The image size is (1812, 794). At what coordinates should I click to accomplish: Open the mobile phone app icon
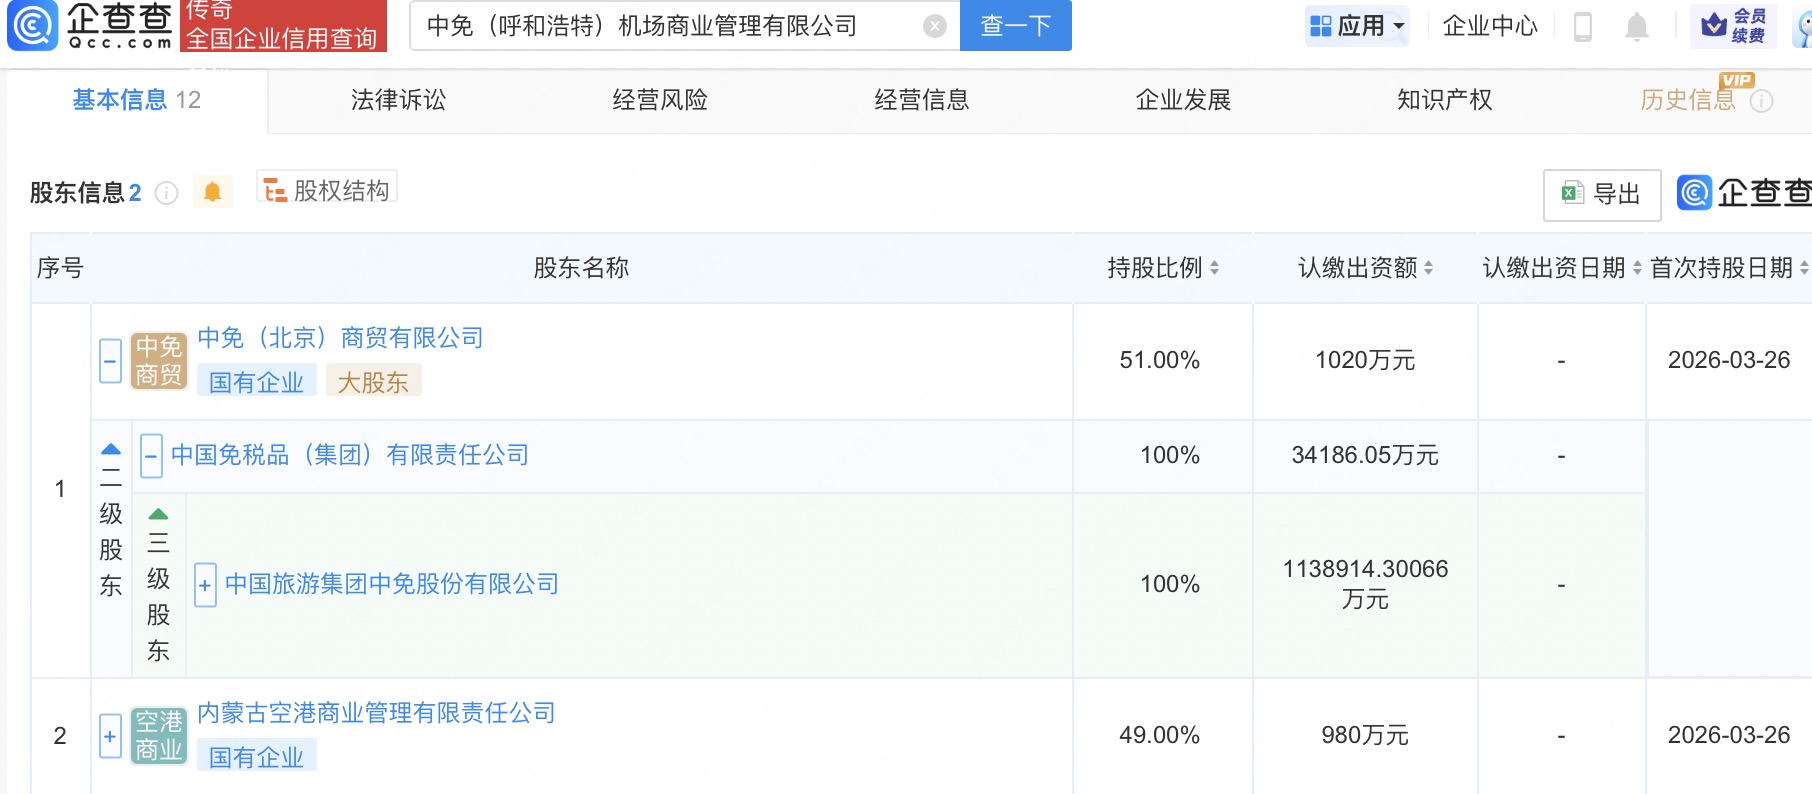click(1582, 26)
